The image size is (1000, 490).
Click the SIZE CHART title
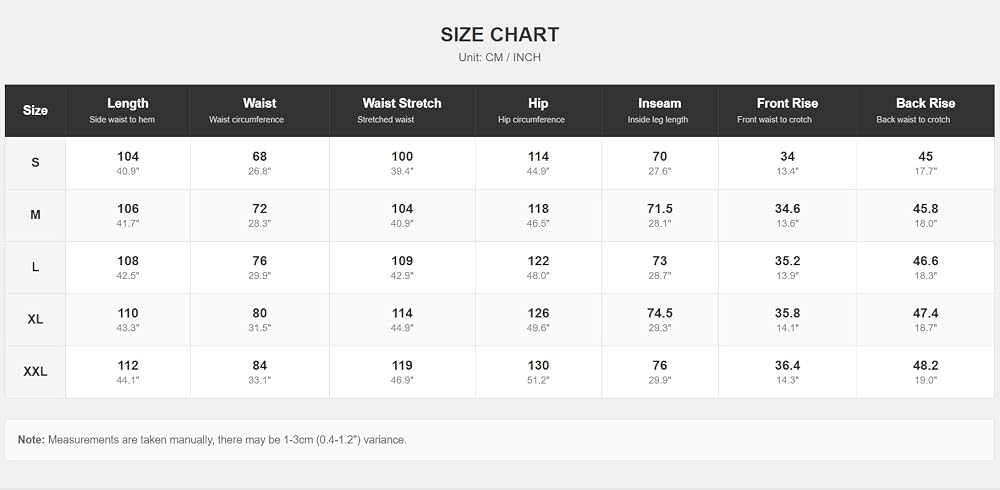pos(499,34)
